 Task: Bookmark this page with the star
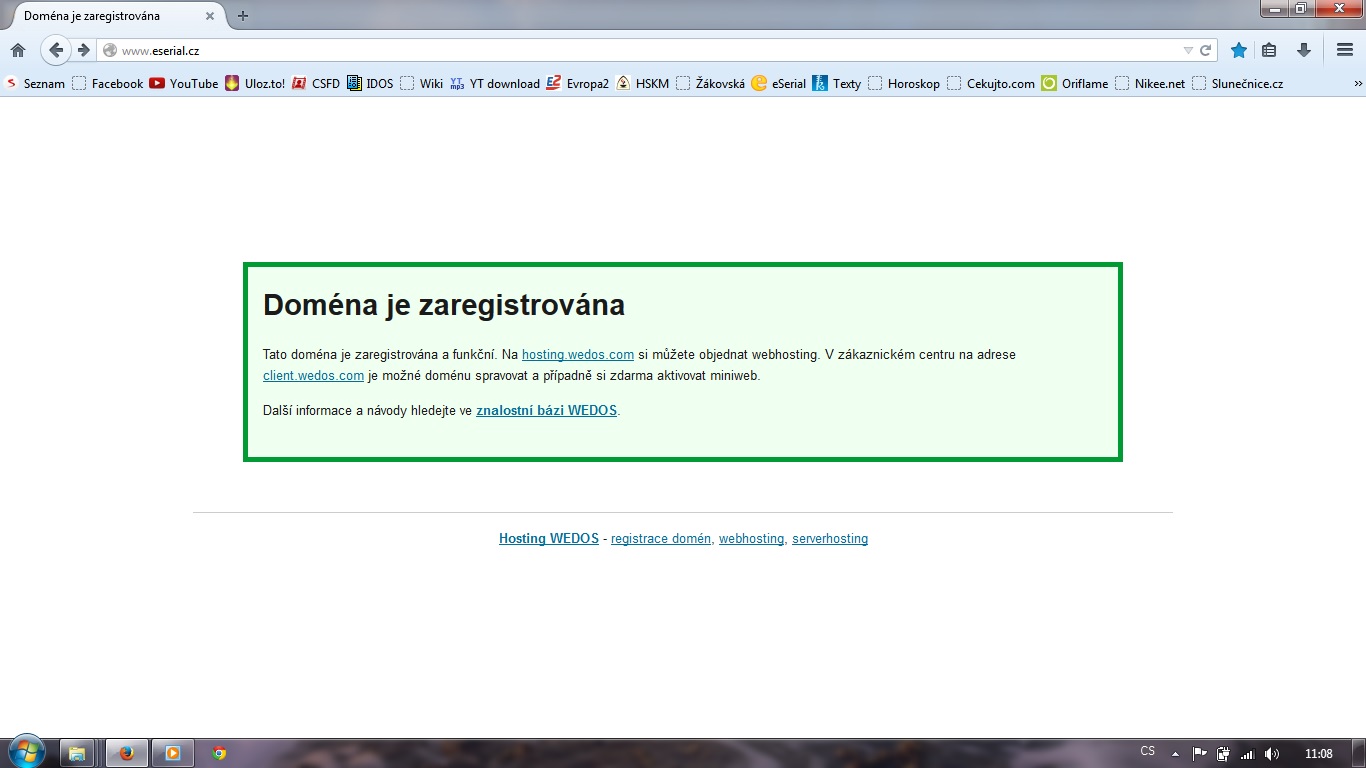[x=1239, y=50]
